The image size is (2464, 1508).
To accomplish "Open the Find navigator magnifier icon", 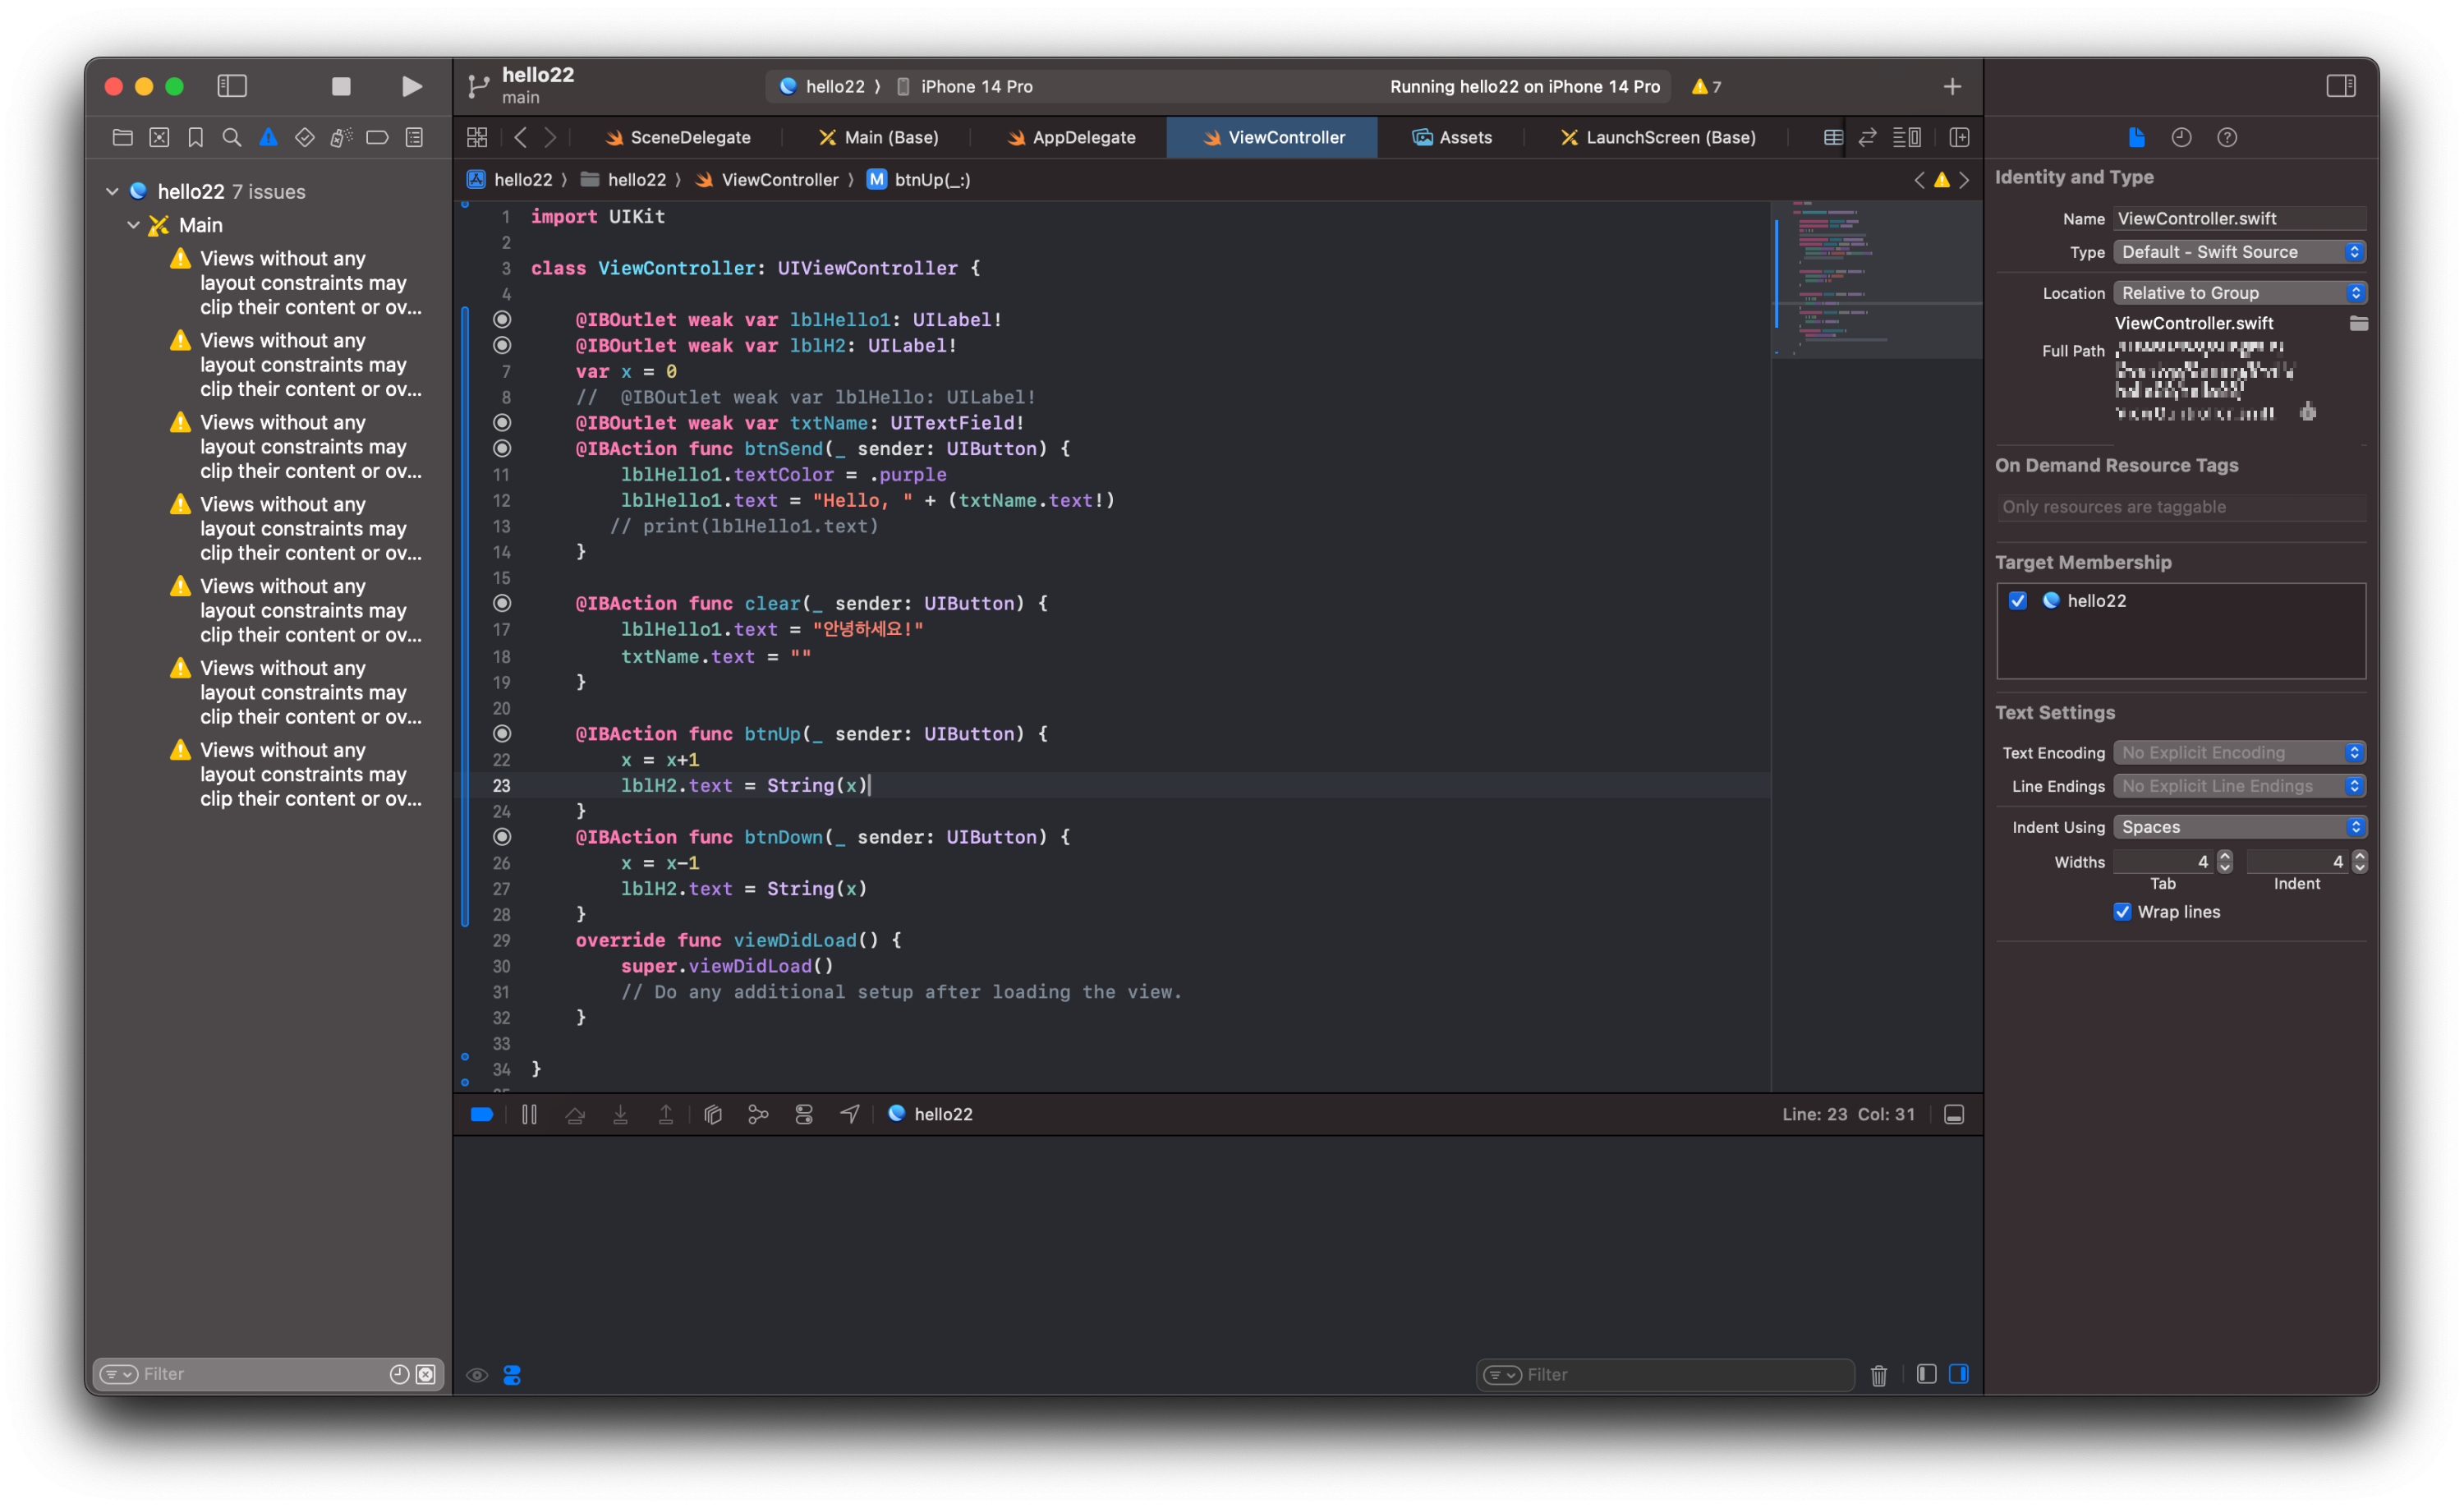I will [231, 138].
